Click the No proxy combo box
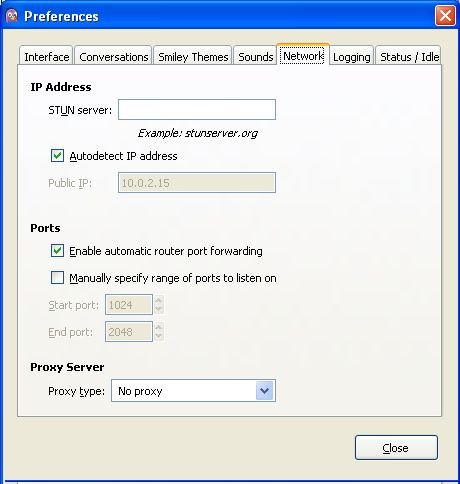 coord(193,390)
